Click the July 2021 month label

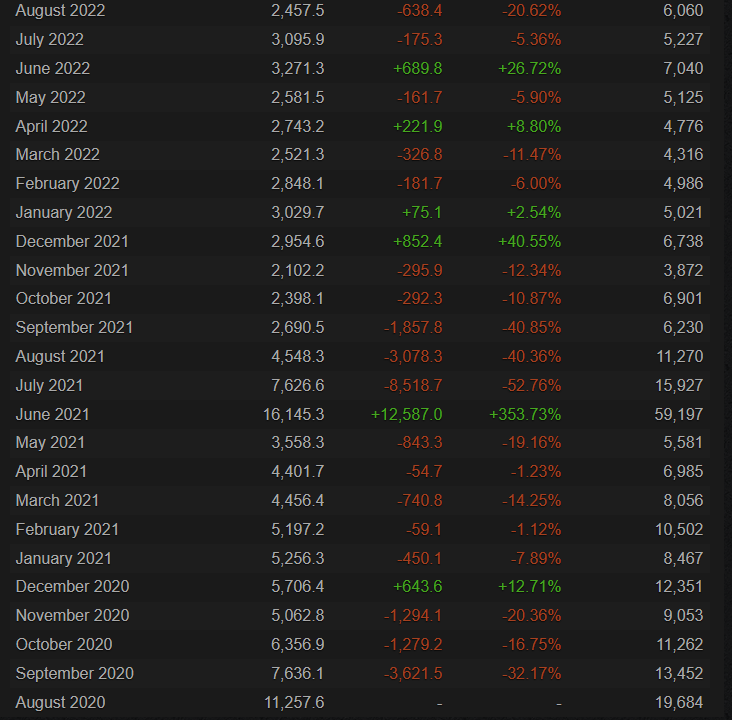(49, 385)
